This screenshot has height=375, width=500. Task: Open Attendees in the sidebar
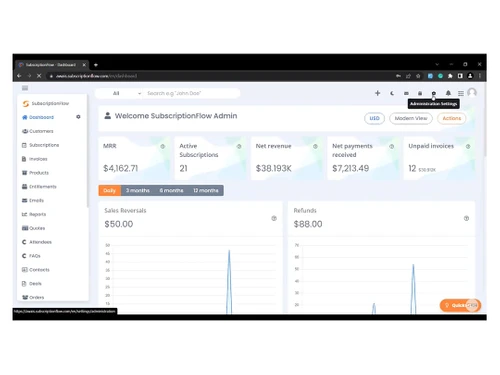click(37, 242)
